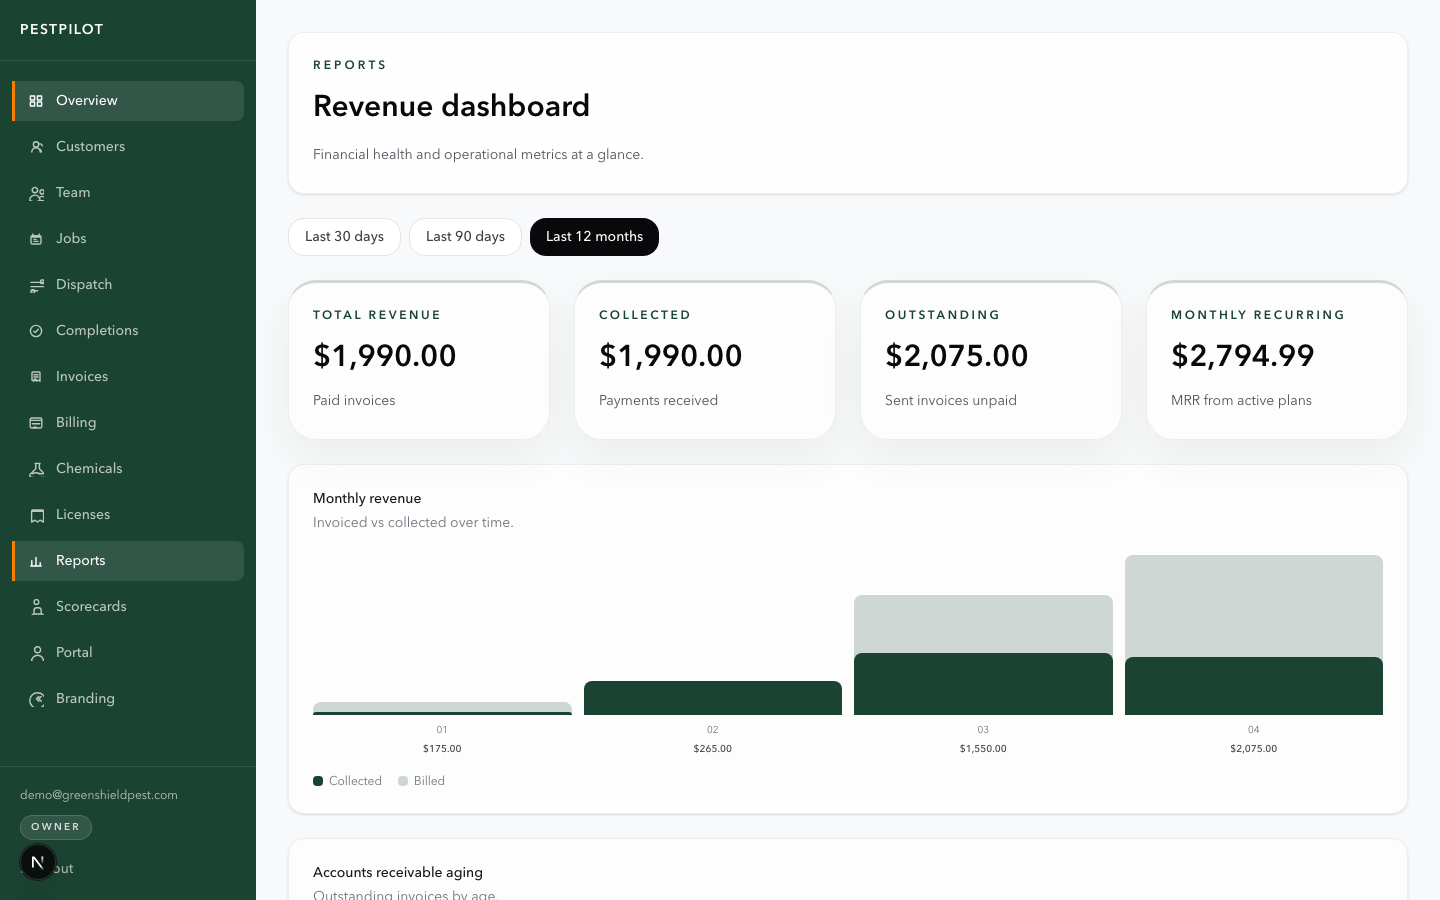Click the Collected legend swatch

point(318,781)
